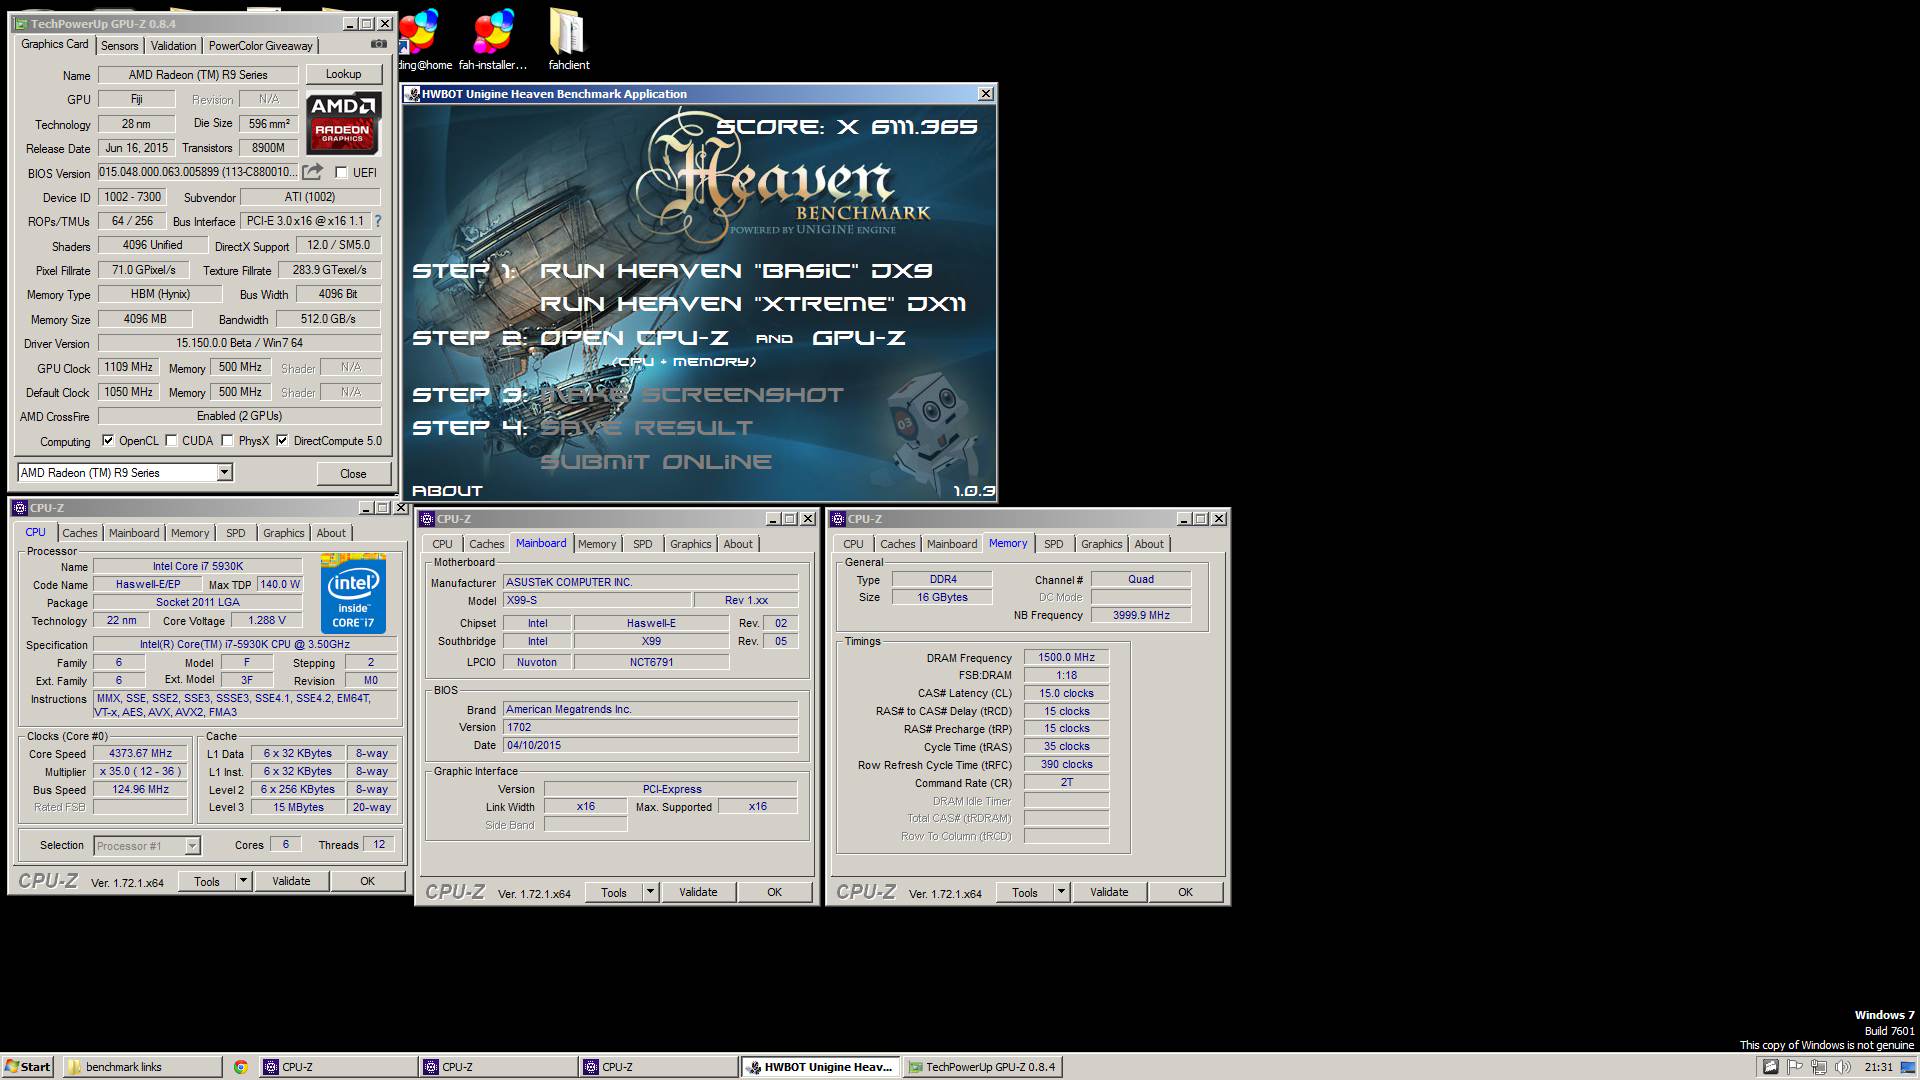The image size is (1920, 1080).
Task: Open About tab in CPU-Z CPU window
Action: (x=331, y=533)
